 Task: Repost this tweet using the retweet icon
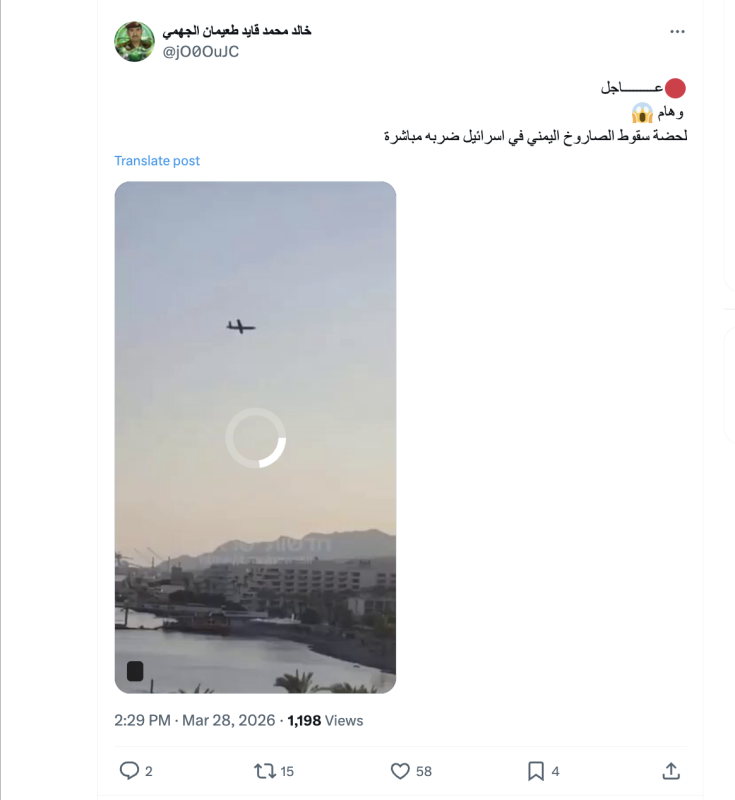coord(265,771)
